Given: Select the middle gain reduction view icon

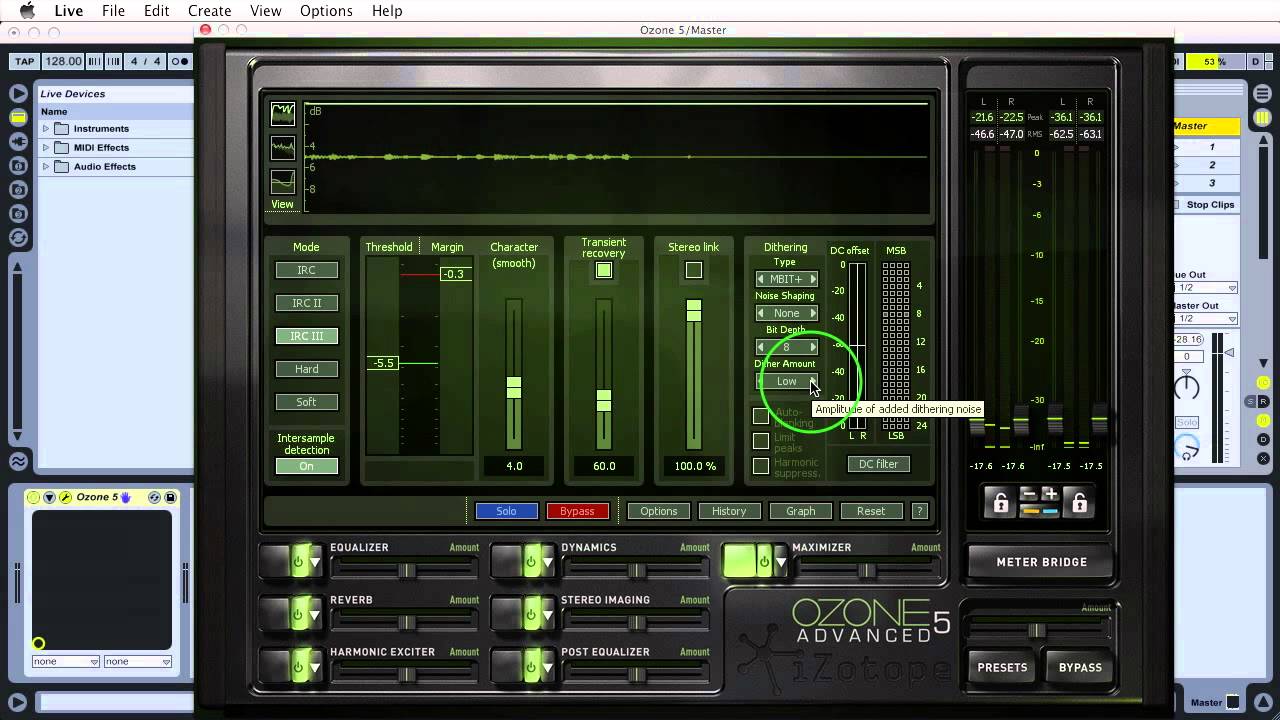Looking at the screenshot, I should [283, 148].
